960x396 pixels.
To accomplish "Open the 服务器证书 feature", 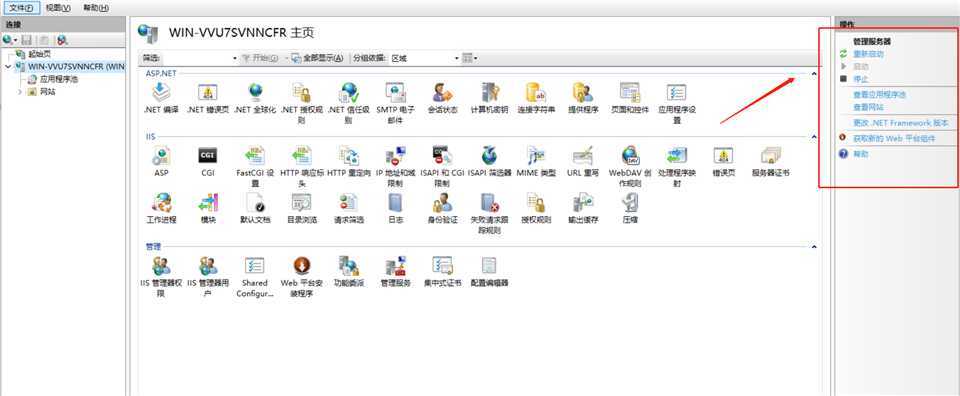I will [770, 162].
